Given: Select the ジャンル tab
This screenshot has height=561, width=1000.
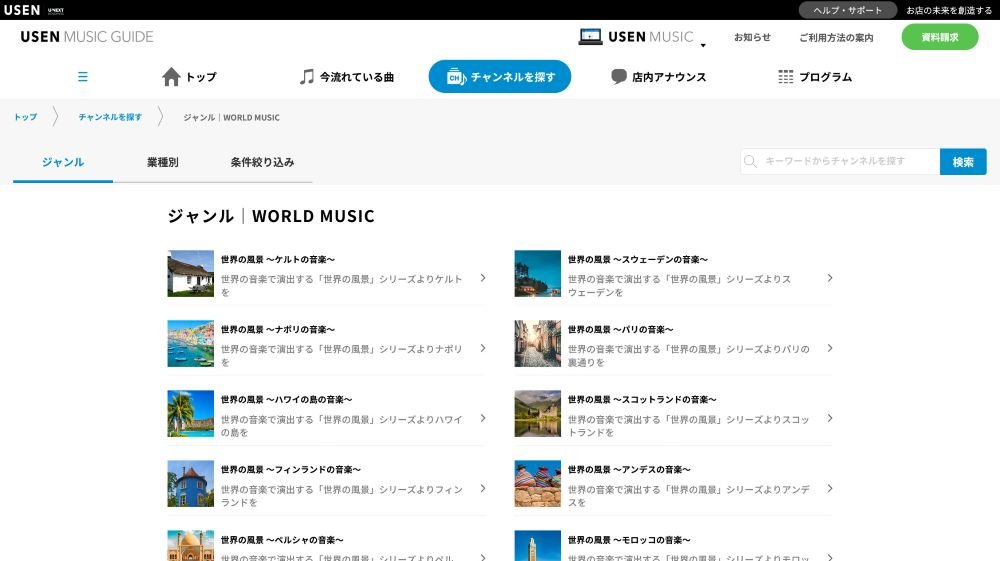Looking at the screenshot, I should (63, 162).
